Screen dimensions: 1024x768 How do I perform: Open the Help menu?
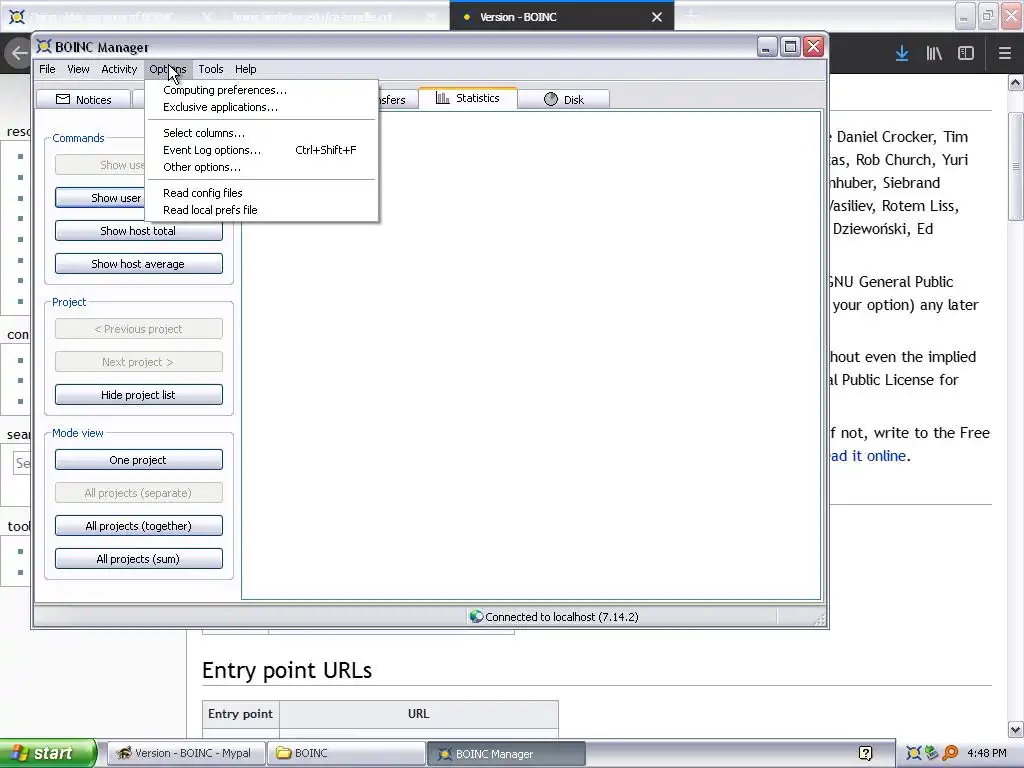point(246,69)
